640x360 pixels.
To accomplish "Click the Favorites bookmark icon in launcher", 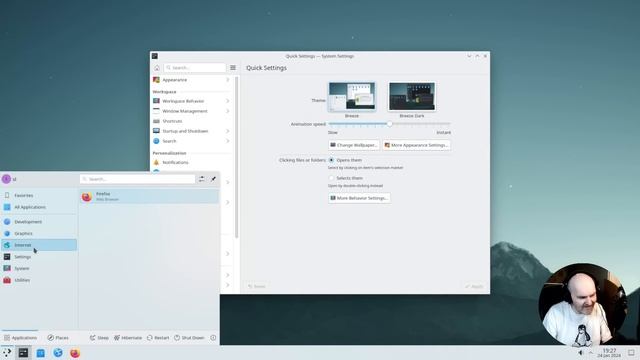I will click(x=7, y=196).
